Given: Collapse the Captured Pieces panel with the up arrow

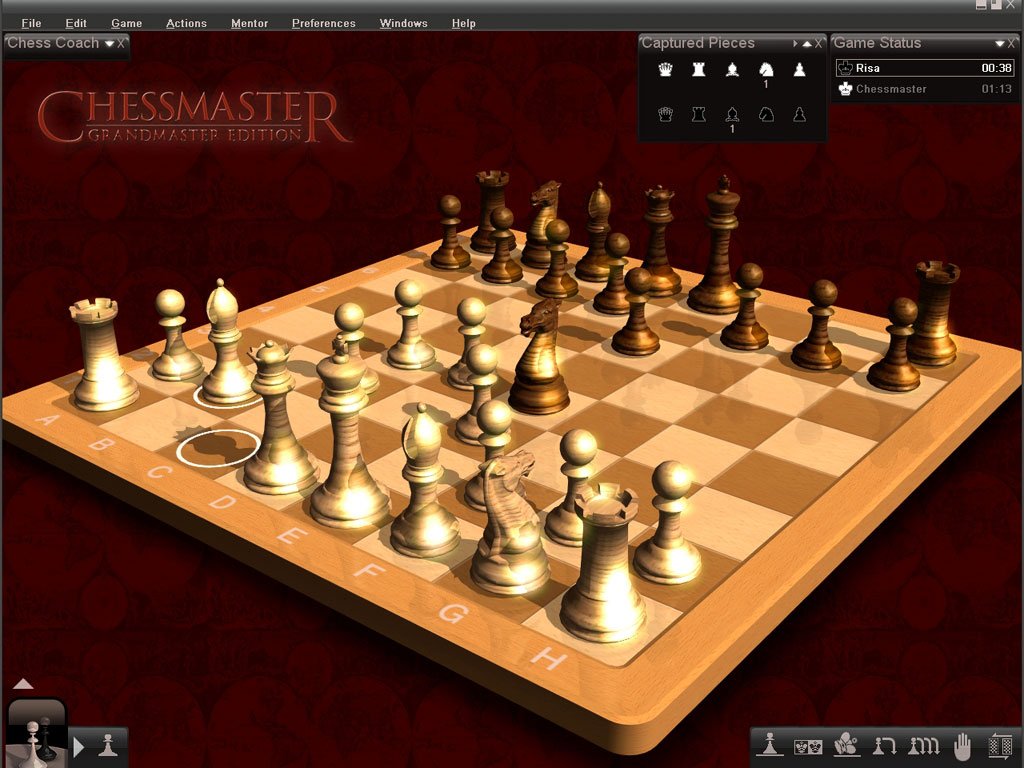Looking at the screenshot, I should point(807,43).
